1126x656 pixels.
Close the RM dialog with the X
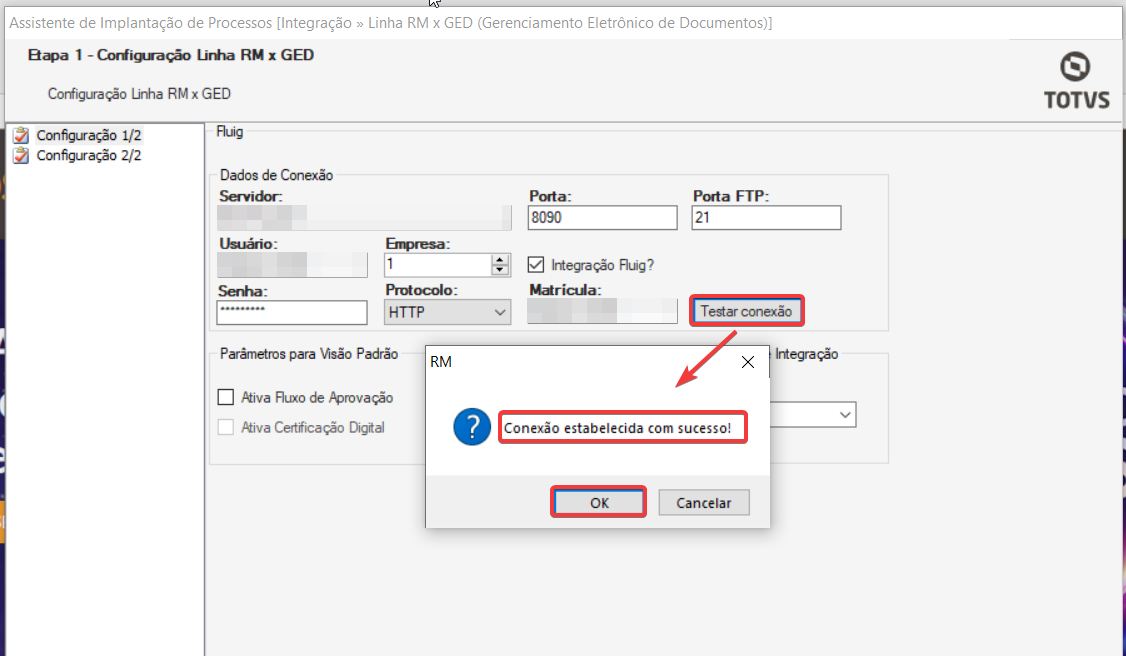coord(748,362)
